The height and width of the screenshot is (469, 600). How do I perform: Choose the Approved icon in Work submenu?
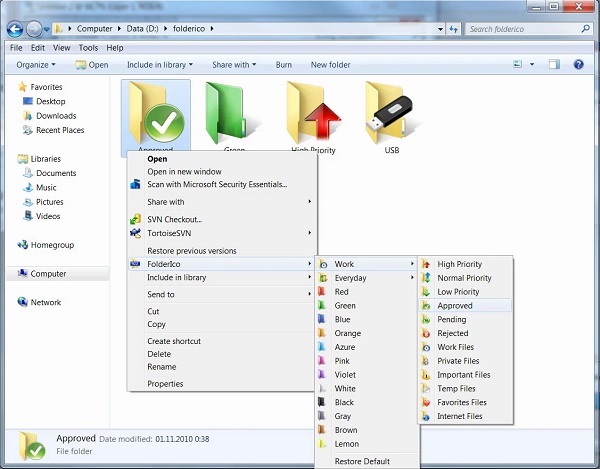point(455,306)
